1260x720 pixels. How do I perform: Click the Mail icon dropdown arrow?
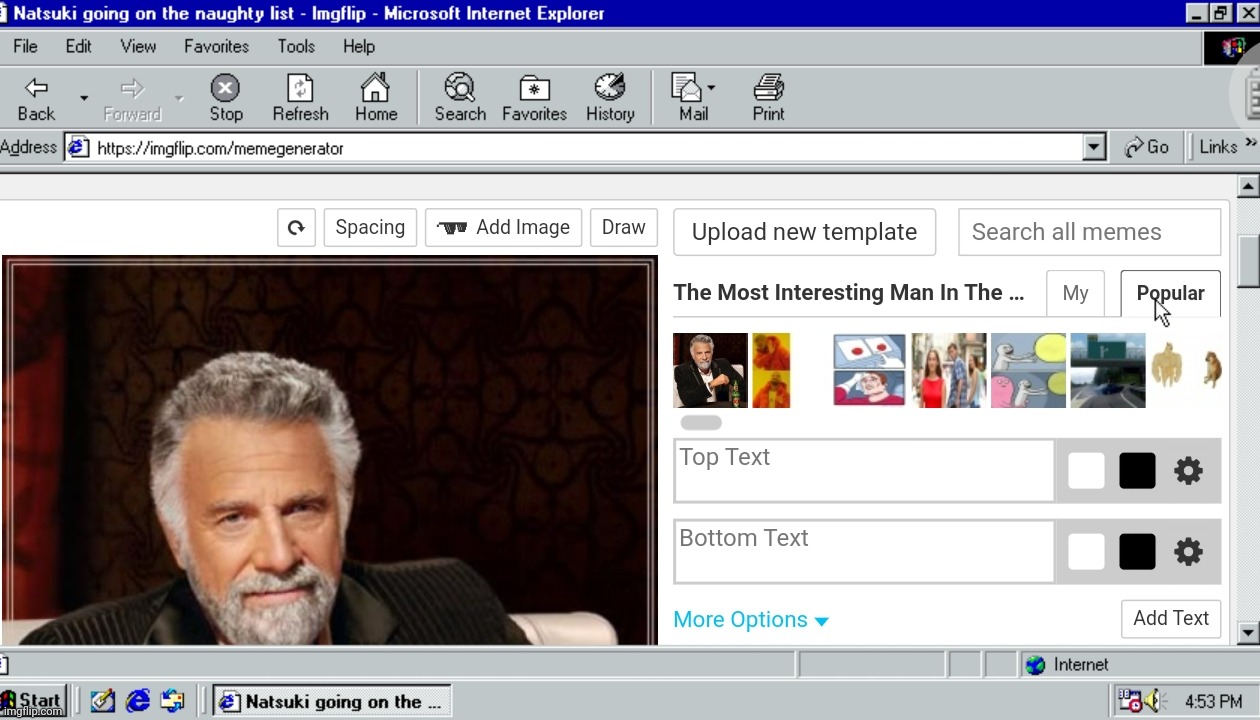coord(711,87)
